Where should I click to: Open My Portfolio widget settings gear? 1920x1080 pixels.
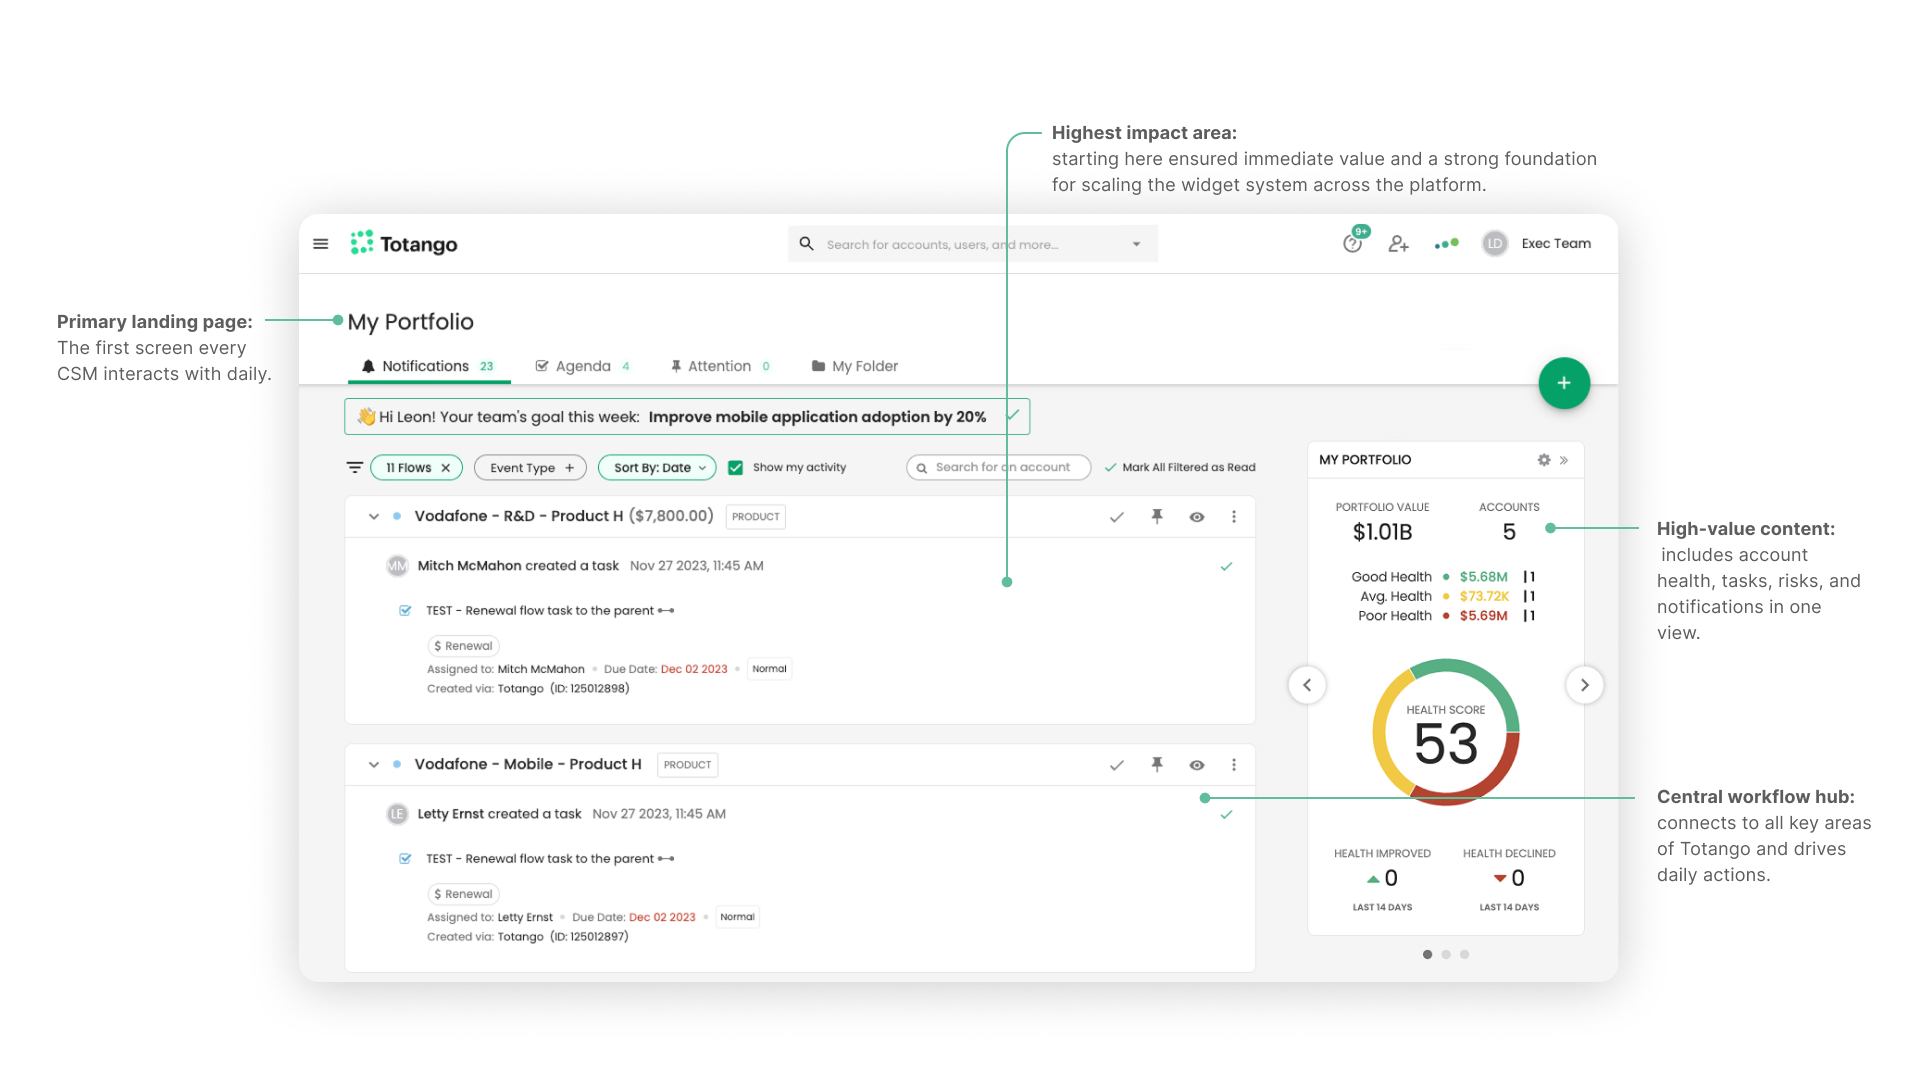point(1544,460)
